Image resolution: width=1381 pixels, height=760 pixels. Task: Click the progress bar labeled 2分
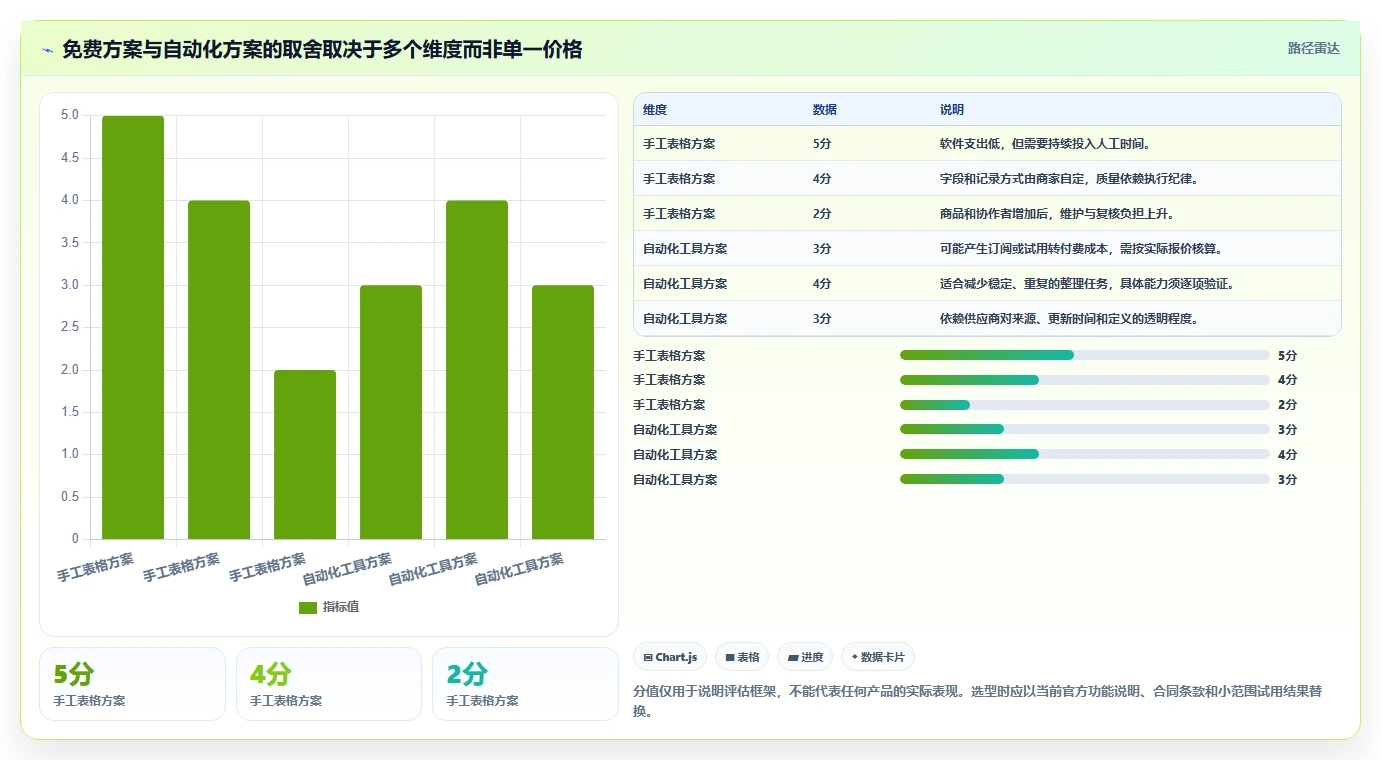pos(1085,405)
